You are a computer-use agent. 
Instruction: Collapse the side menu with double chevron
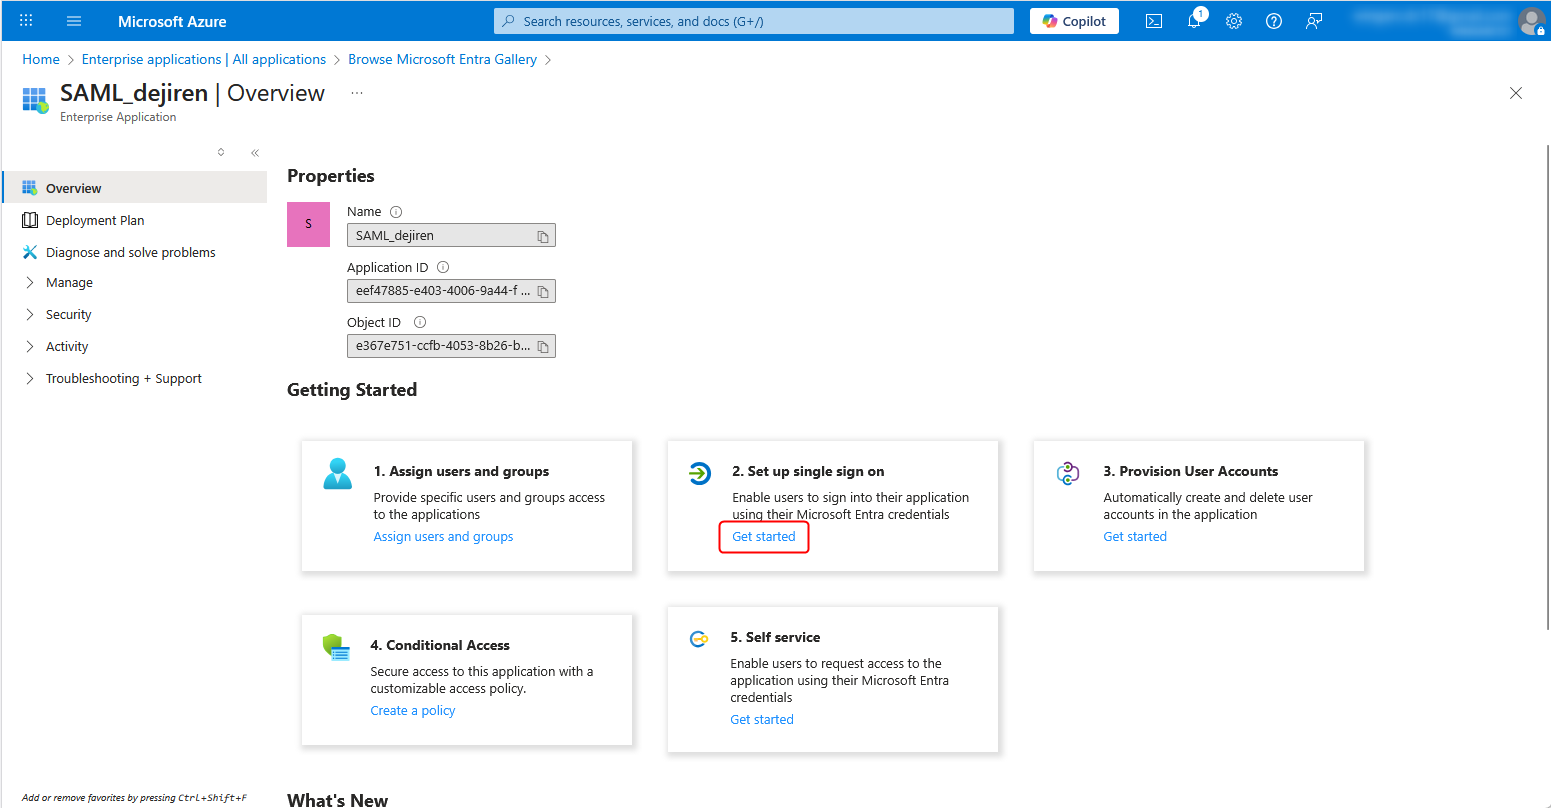255,153
